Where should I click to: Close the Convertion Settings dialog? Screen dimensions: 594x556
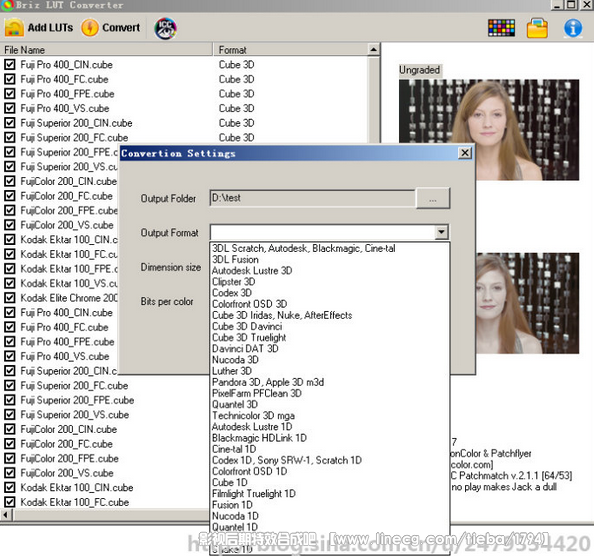[x=465, y=153]
